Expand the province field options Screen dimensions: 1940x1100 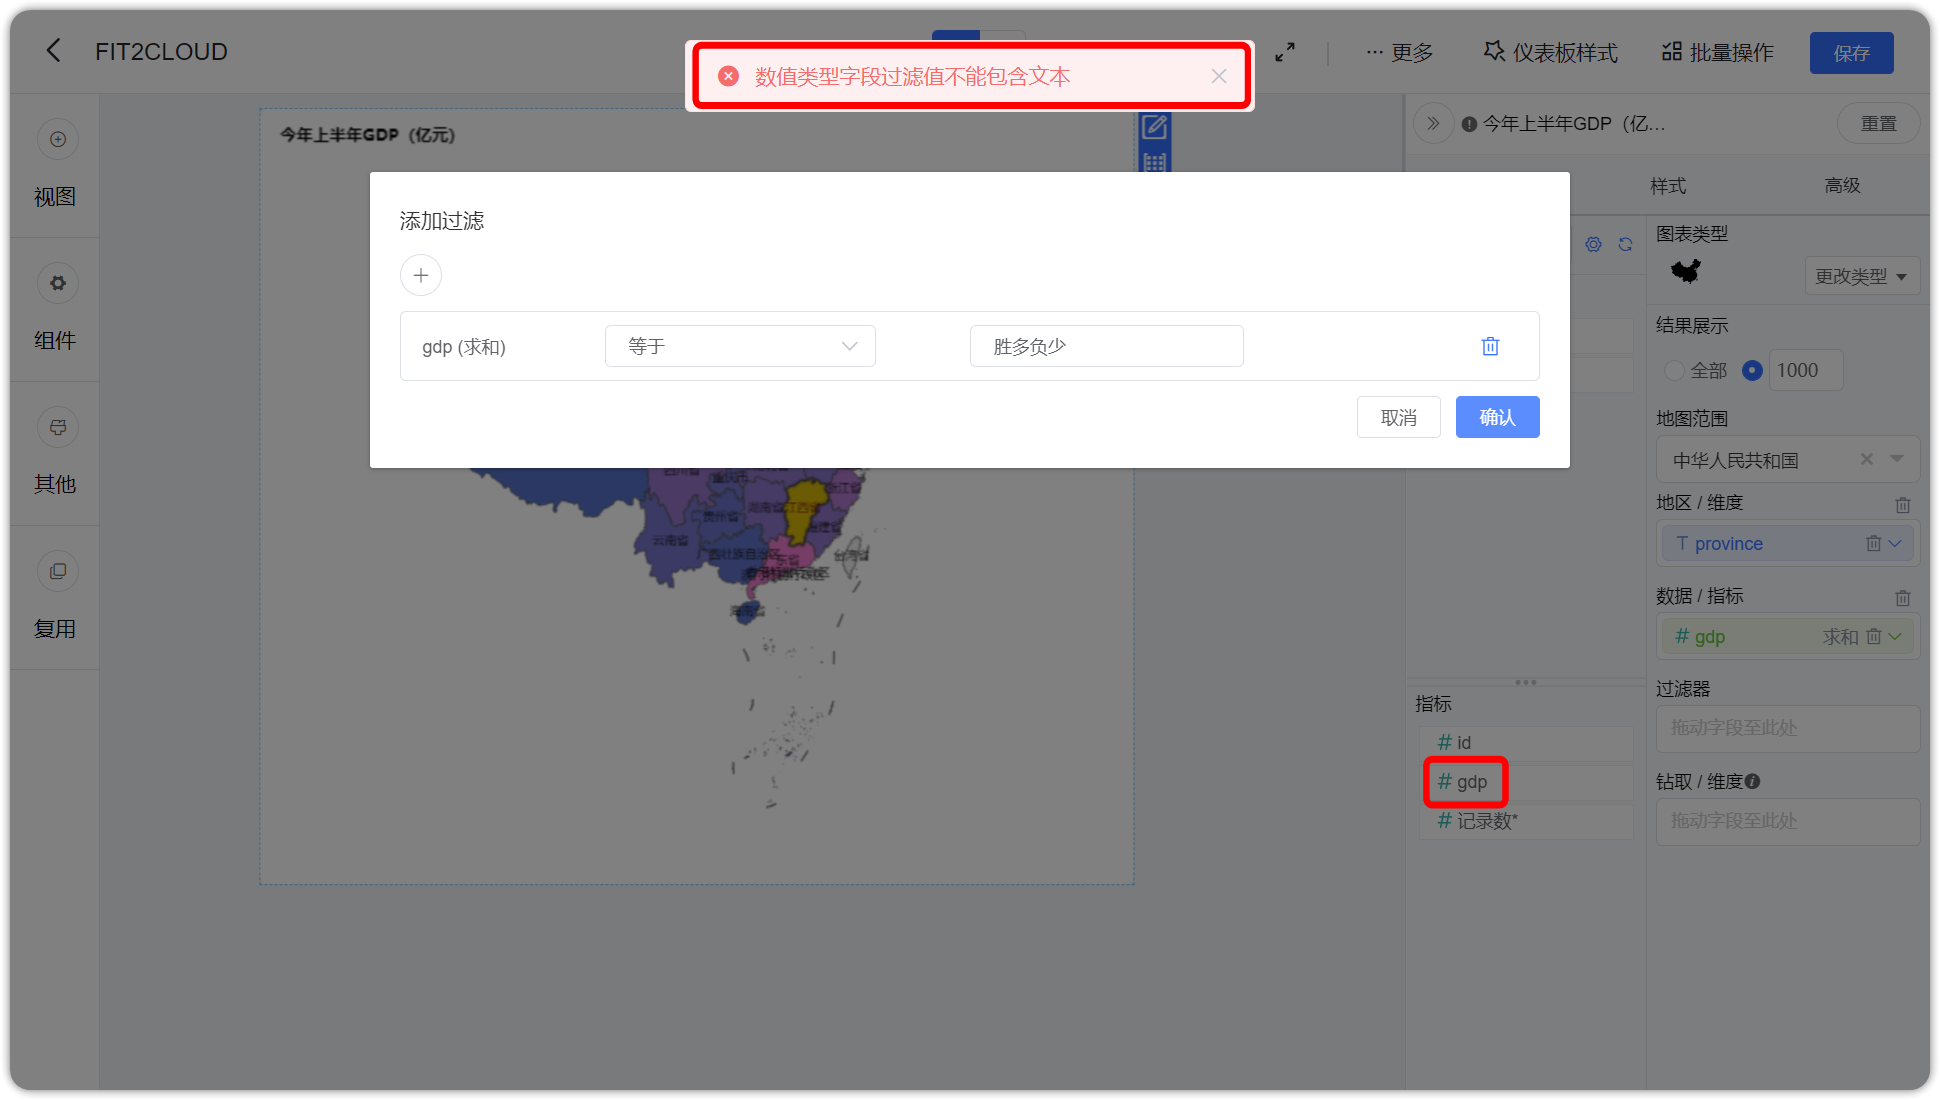point(1895,543)
